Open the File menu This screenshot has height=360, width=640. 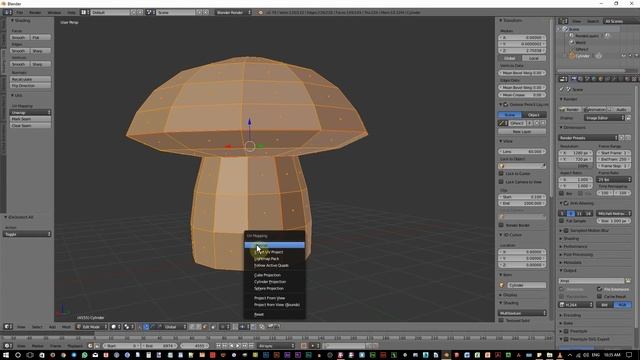pyautogui.click(x=20, y=13)
